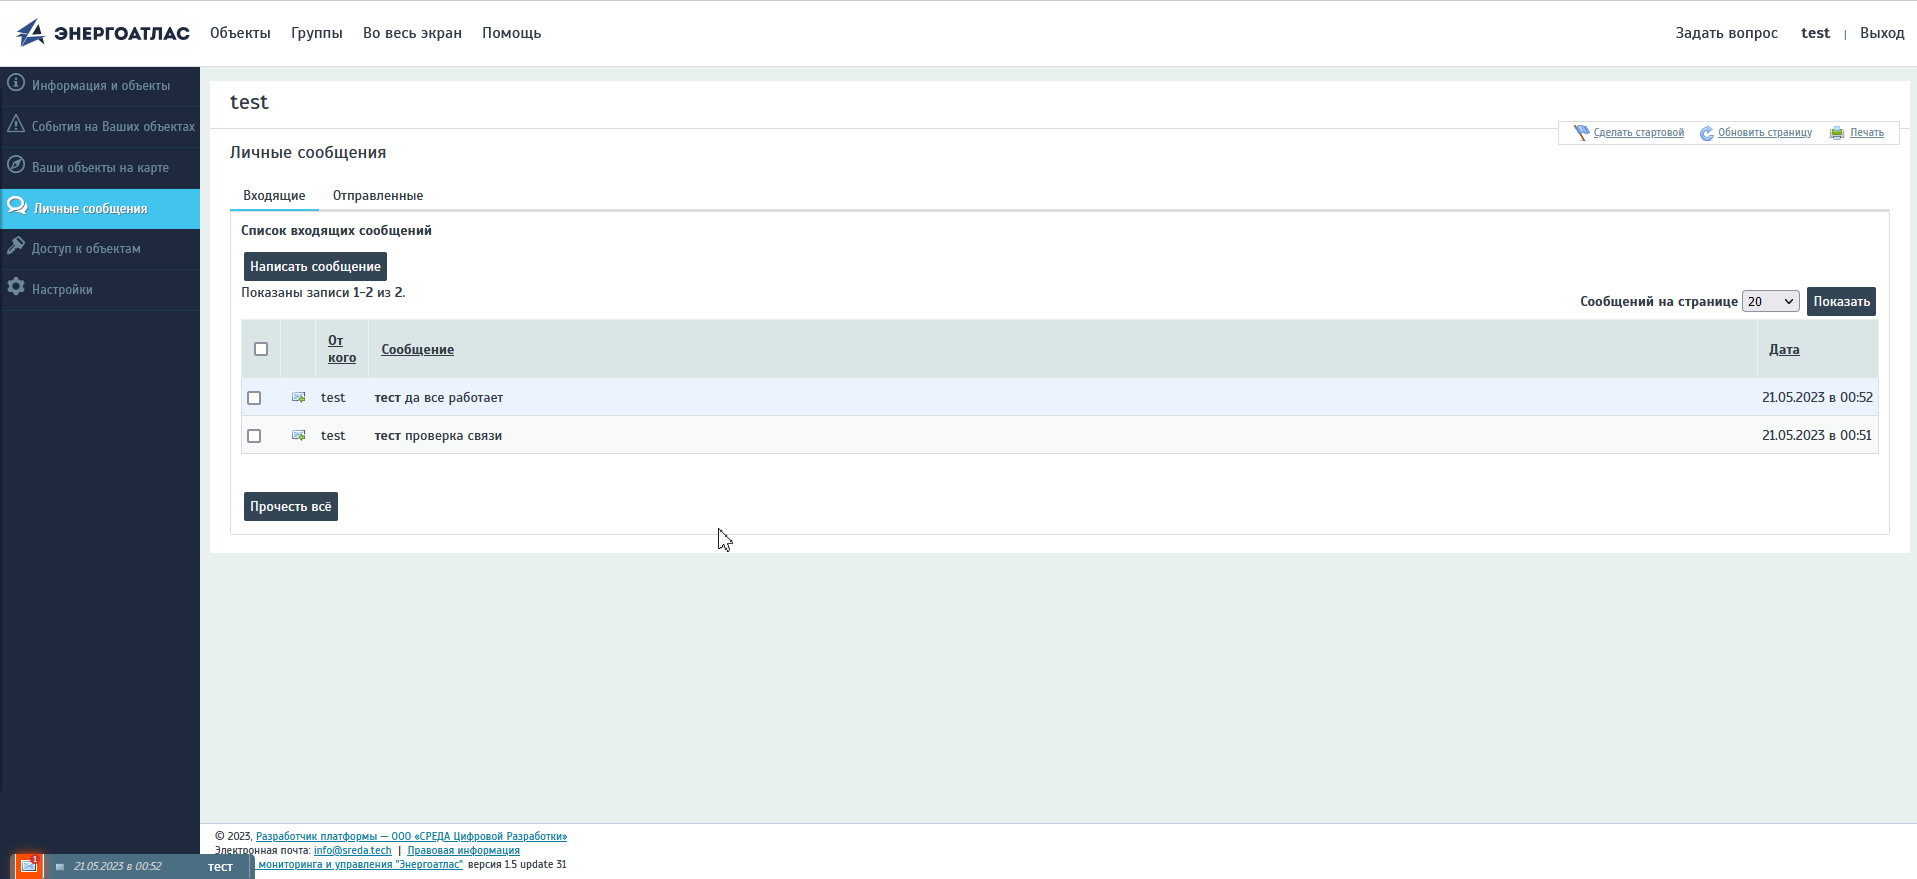Open the messages-per-page dropdown showing 20

1770,301
